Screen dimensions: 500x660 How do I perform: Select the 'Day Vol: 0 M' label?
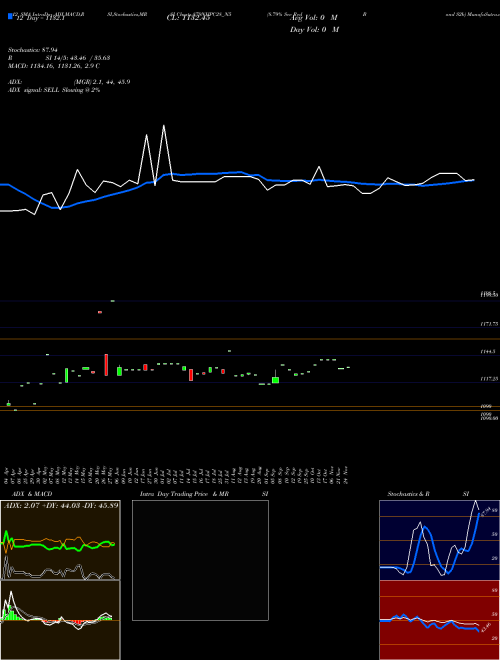click(x=314, y=30)
